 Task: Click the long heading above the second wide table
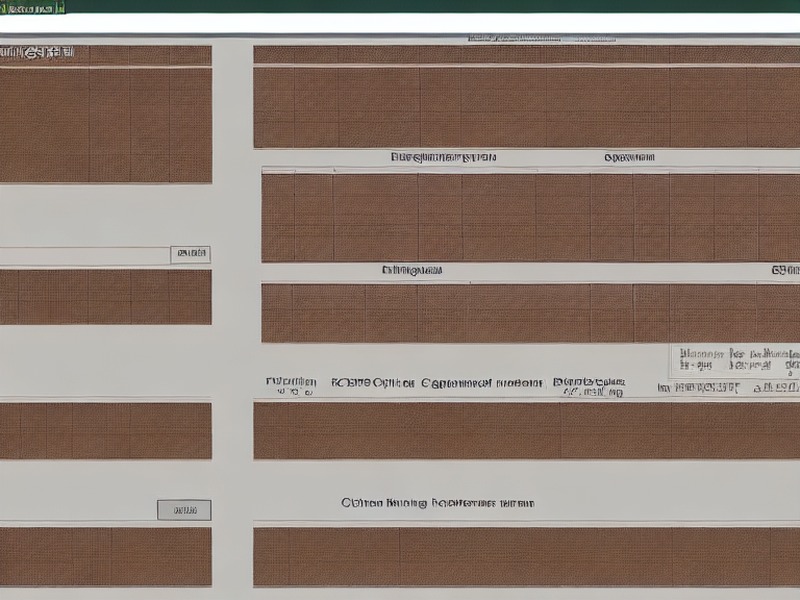click(x=443, y=157)
